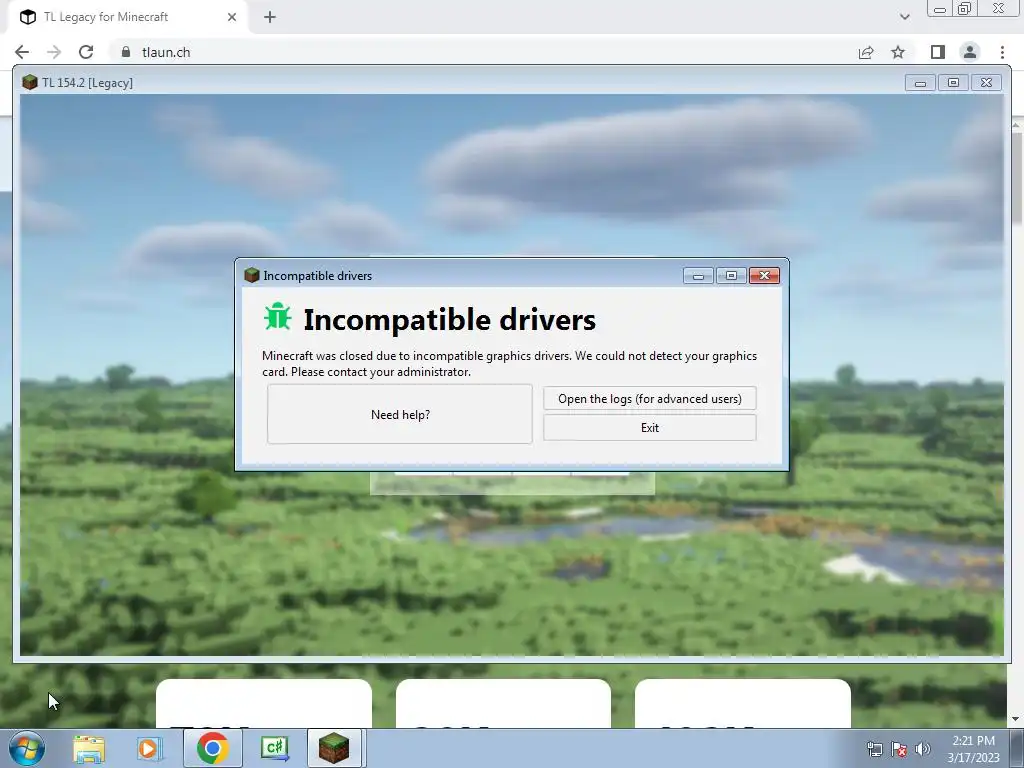Open Chrome three-dot menu
Image resolution: width=1024 pixels, height=768 pixels.
pos(1002,52)
